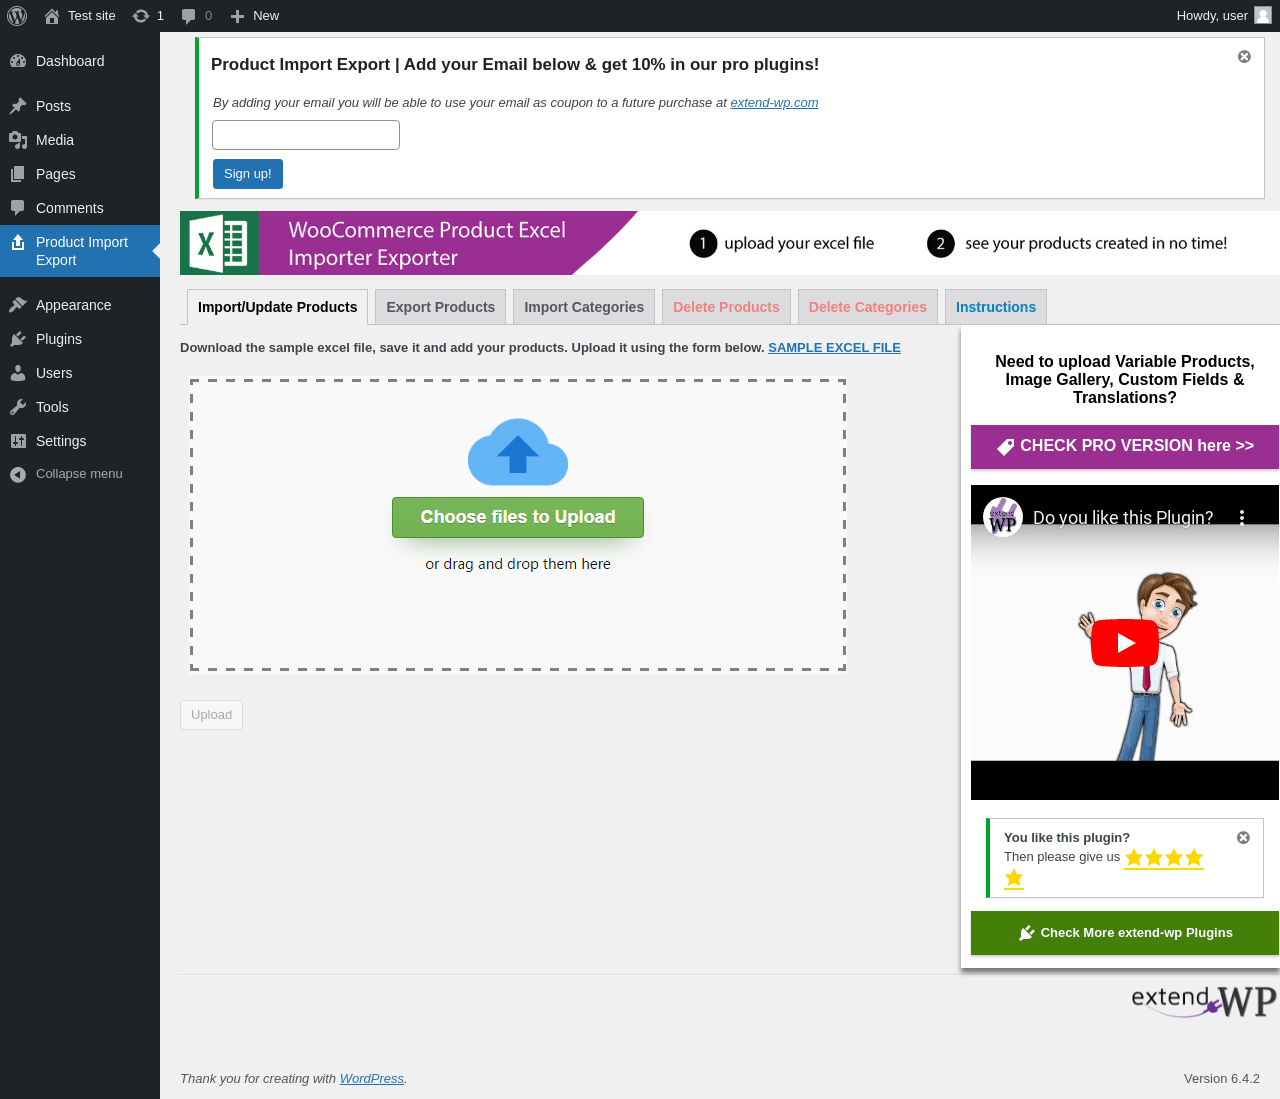Open the WordPress footer link
1280x1099 pixels.
[x=372, y=1079]
